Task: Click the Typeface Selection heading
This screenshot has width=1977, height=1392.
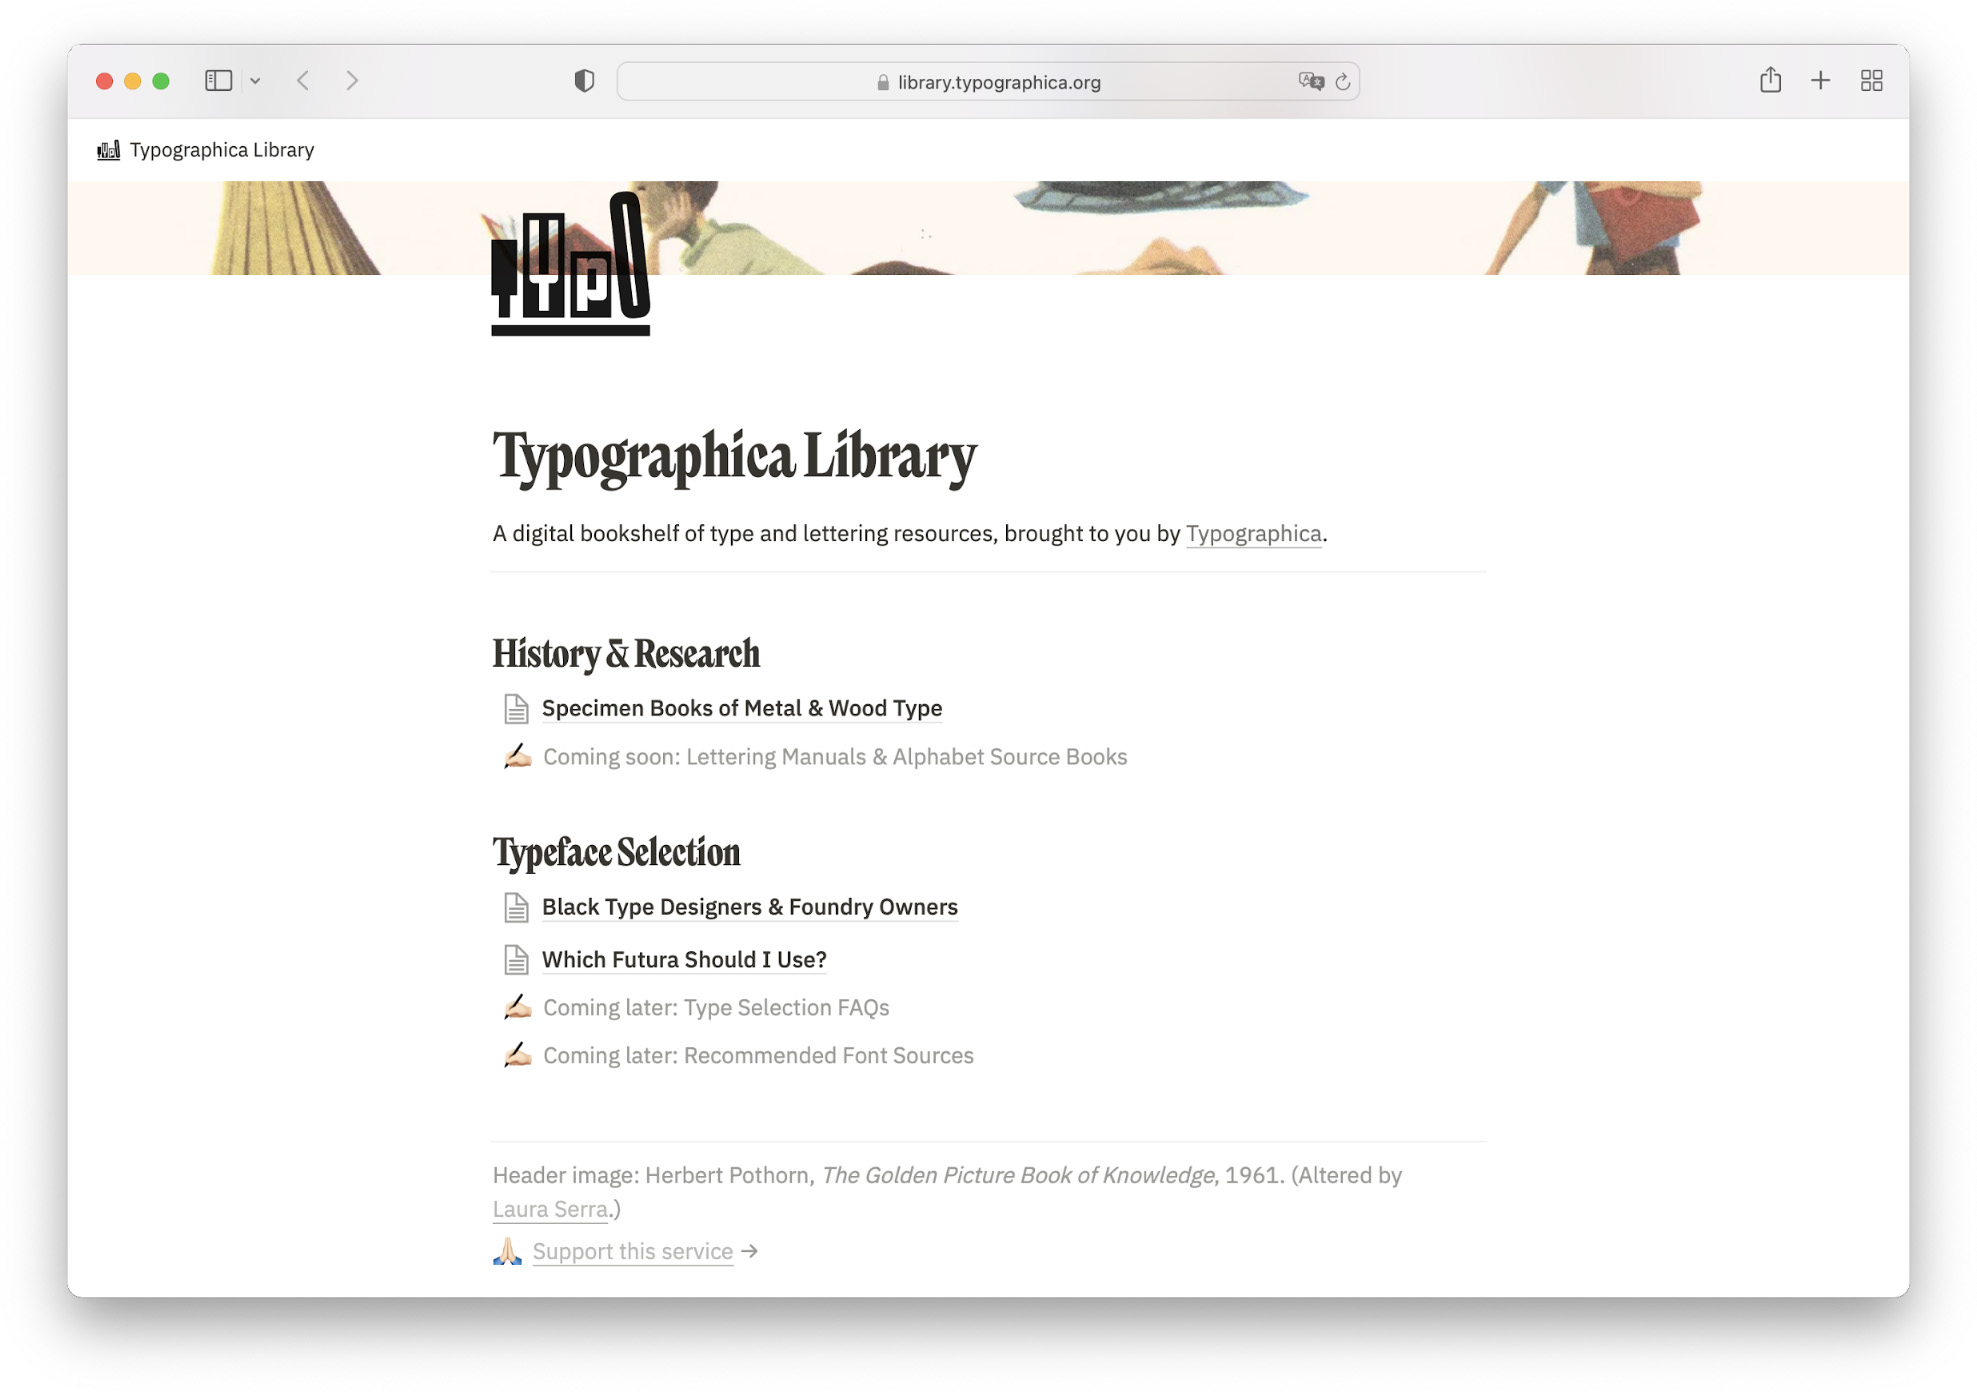Action: (x=616, y=853)
